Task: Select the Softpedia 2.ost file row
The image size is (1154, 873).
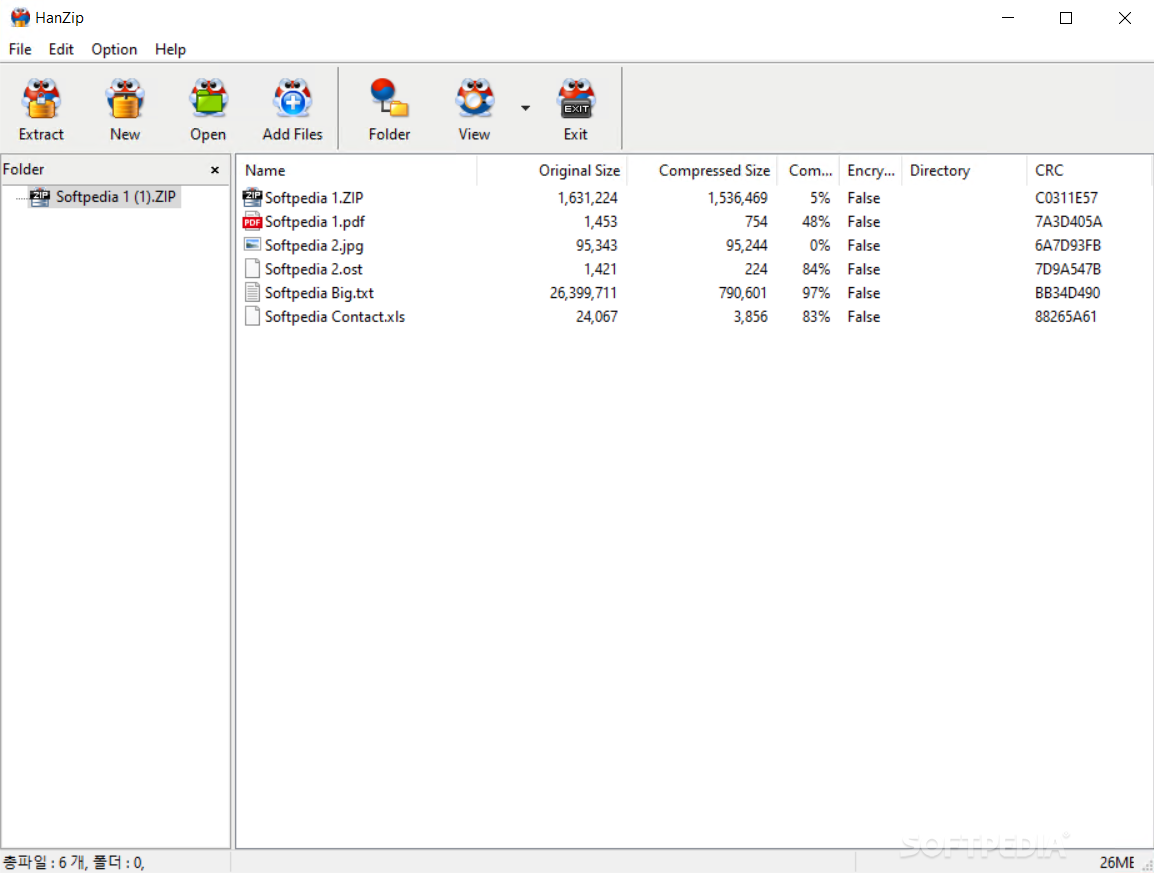Action: (x=695, y=269)
